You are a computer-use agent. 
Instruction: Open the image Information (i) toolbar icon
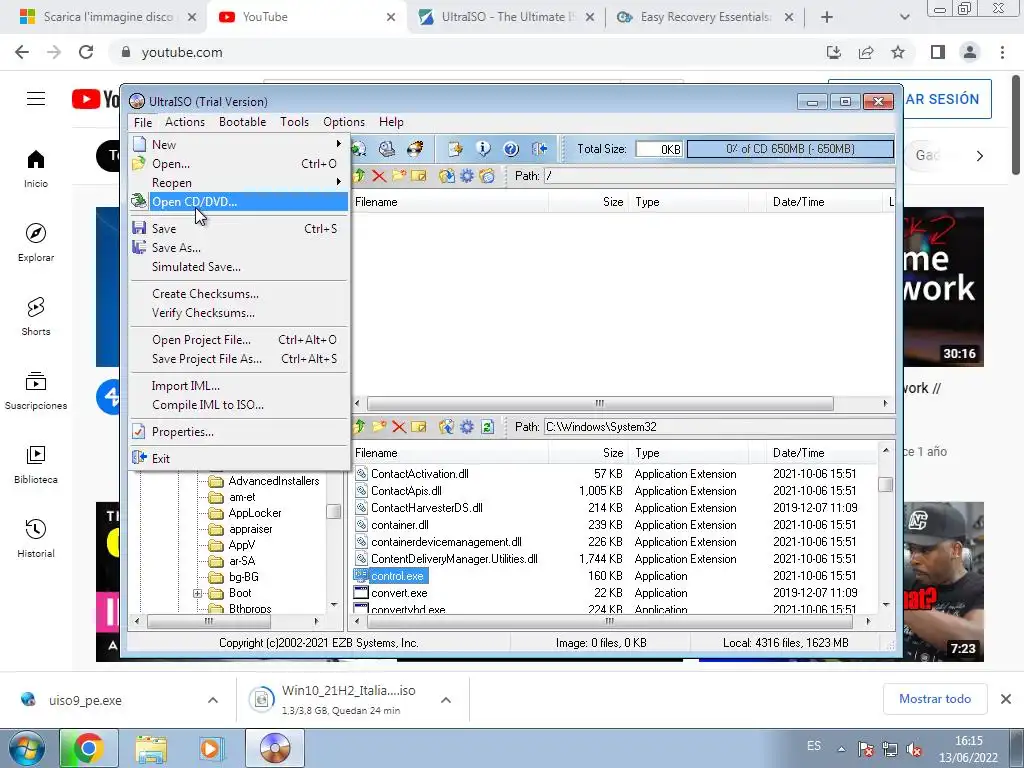pos(483,149)
